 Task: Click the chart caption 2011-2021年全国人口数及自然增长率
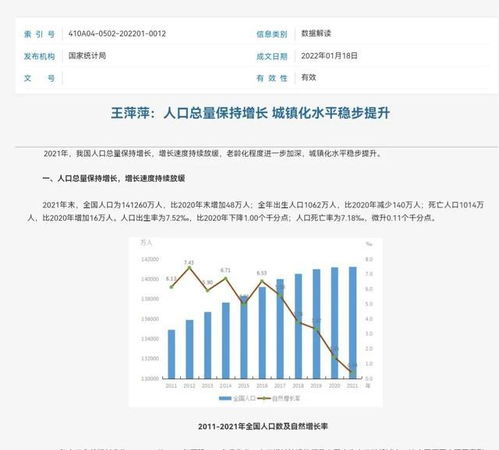pos(263,426)
